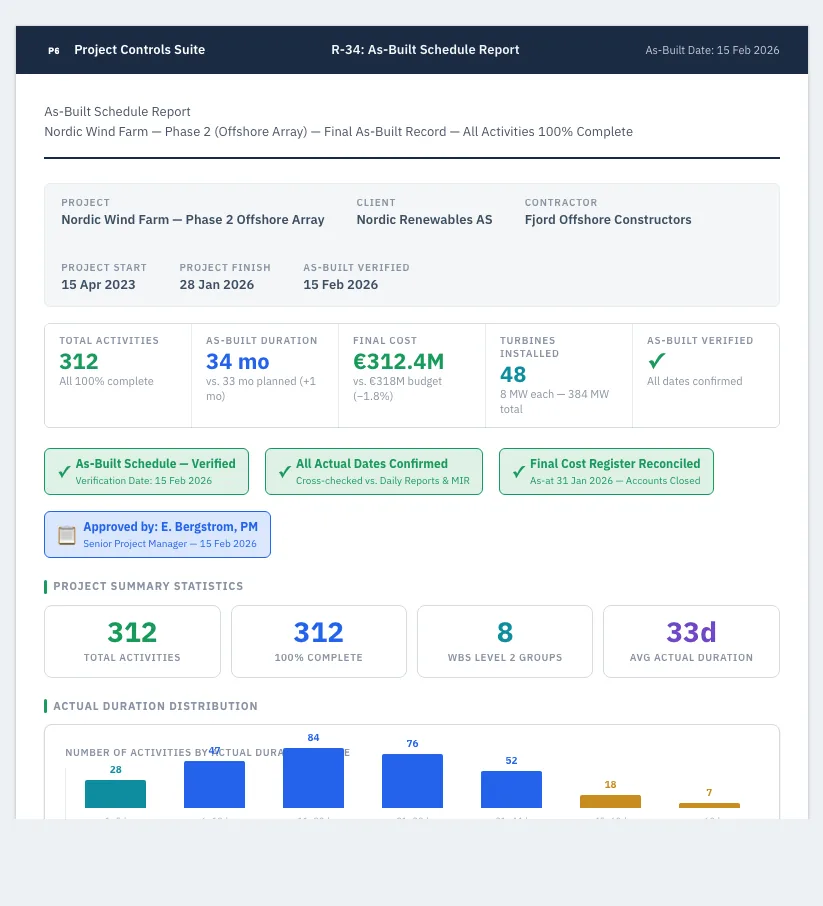Click the clipboard icon beside Approved by
The height and width of the screenshot is (906, 823).
pos(66,535)
